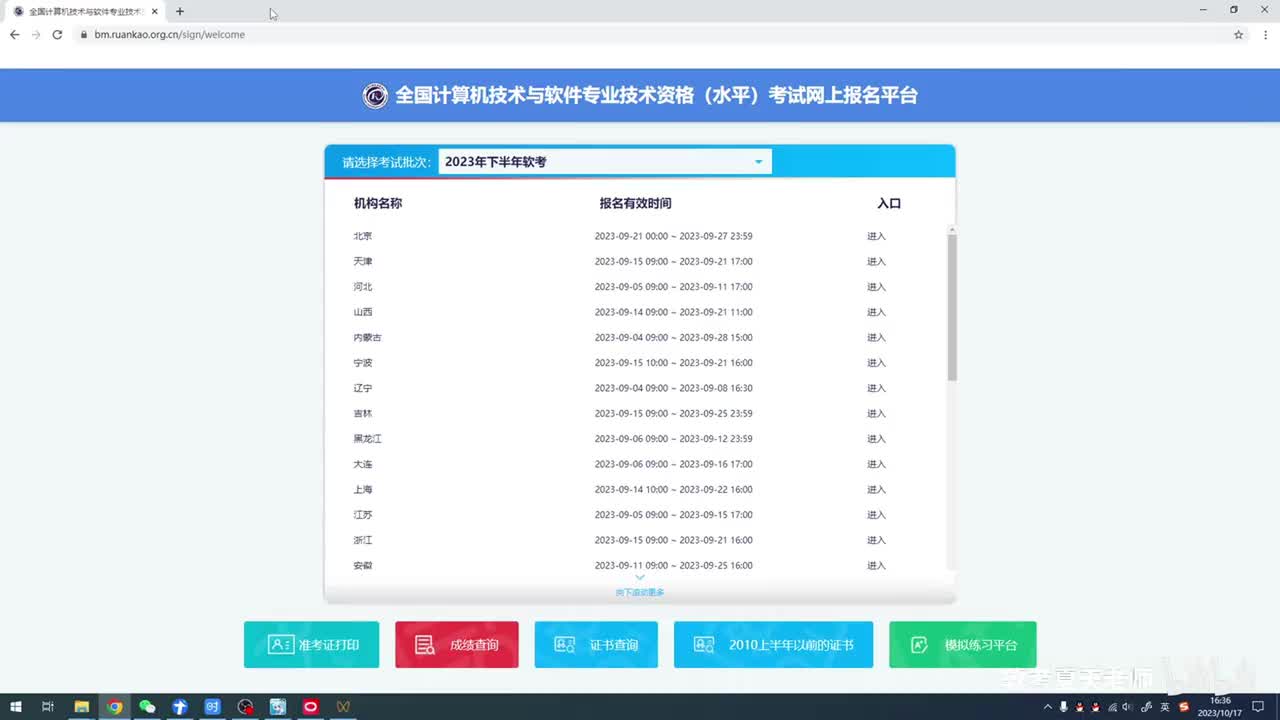Open WeChat from the taskbar
The width and height of the screenshot is (1280, 720).
147,707
